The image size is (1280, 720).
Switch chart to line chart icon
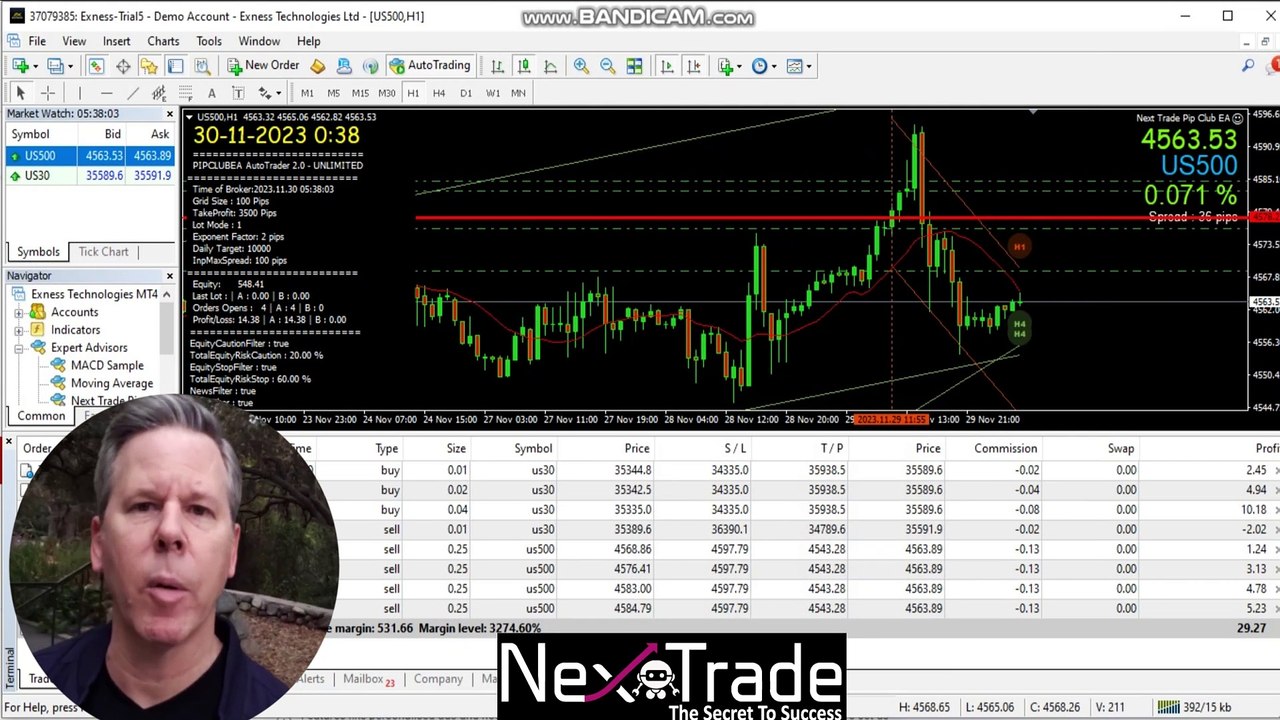[550, 66]
